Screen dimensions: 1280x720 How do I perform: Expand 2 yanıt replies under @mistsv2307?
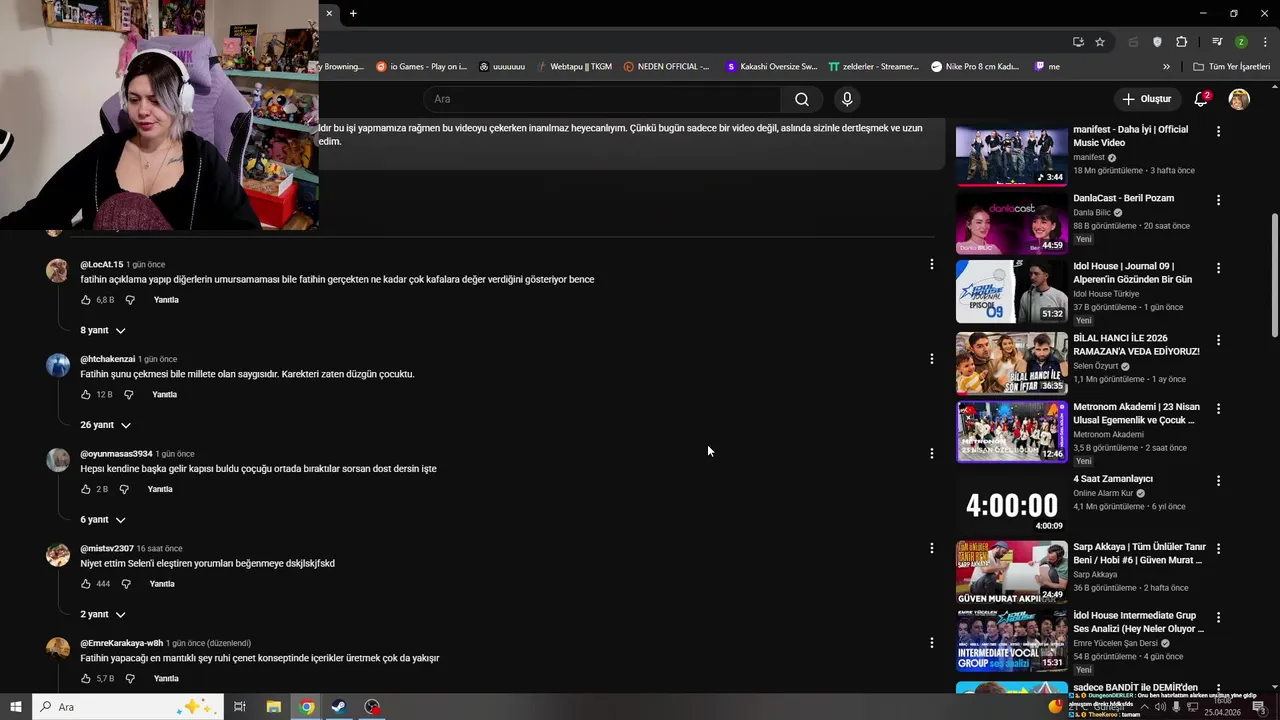(x=103, y=614)
